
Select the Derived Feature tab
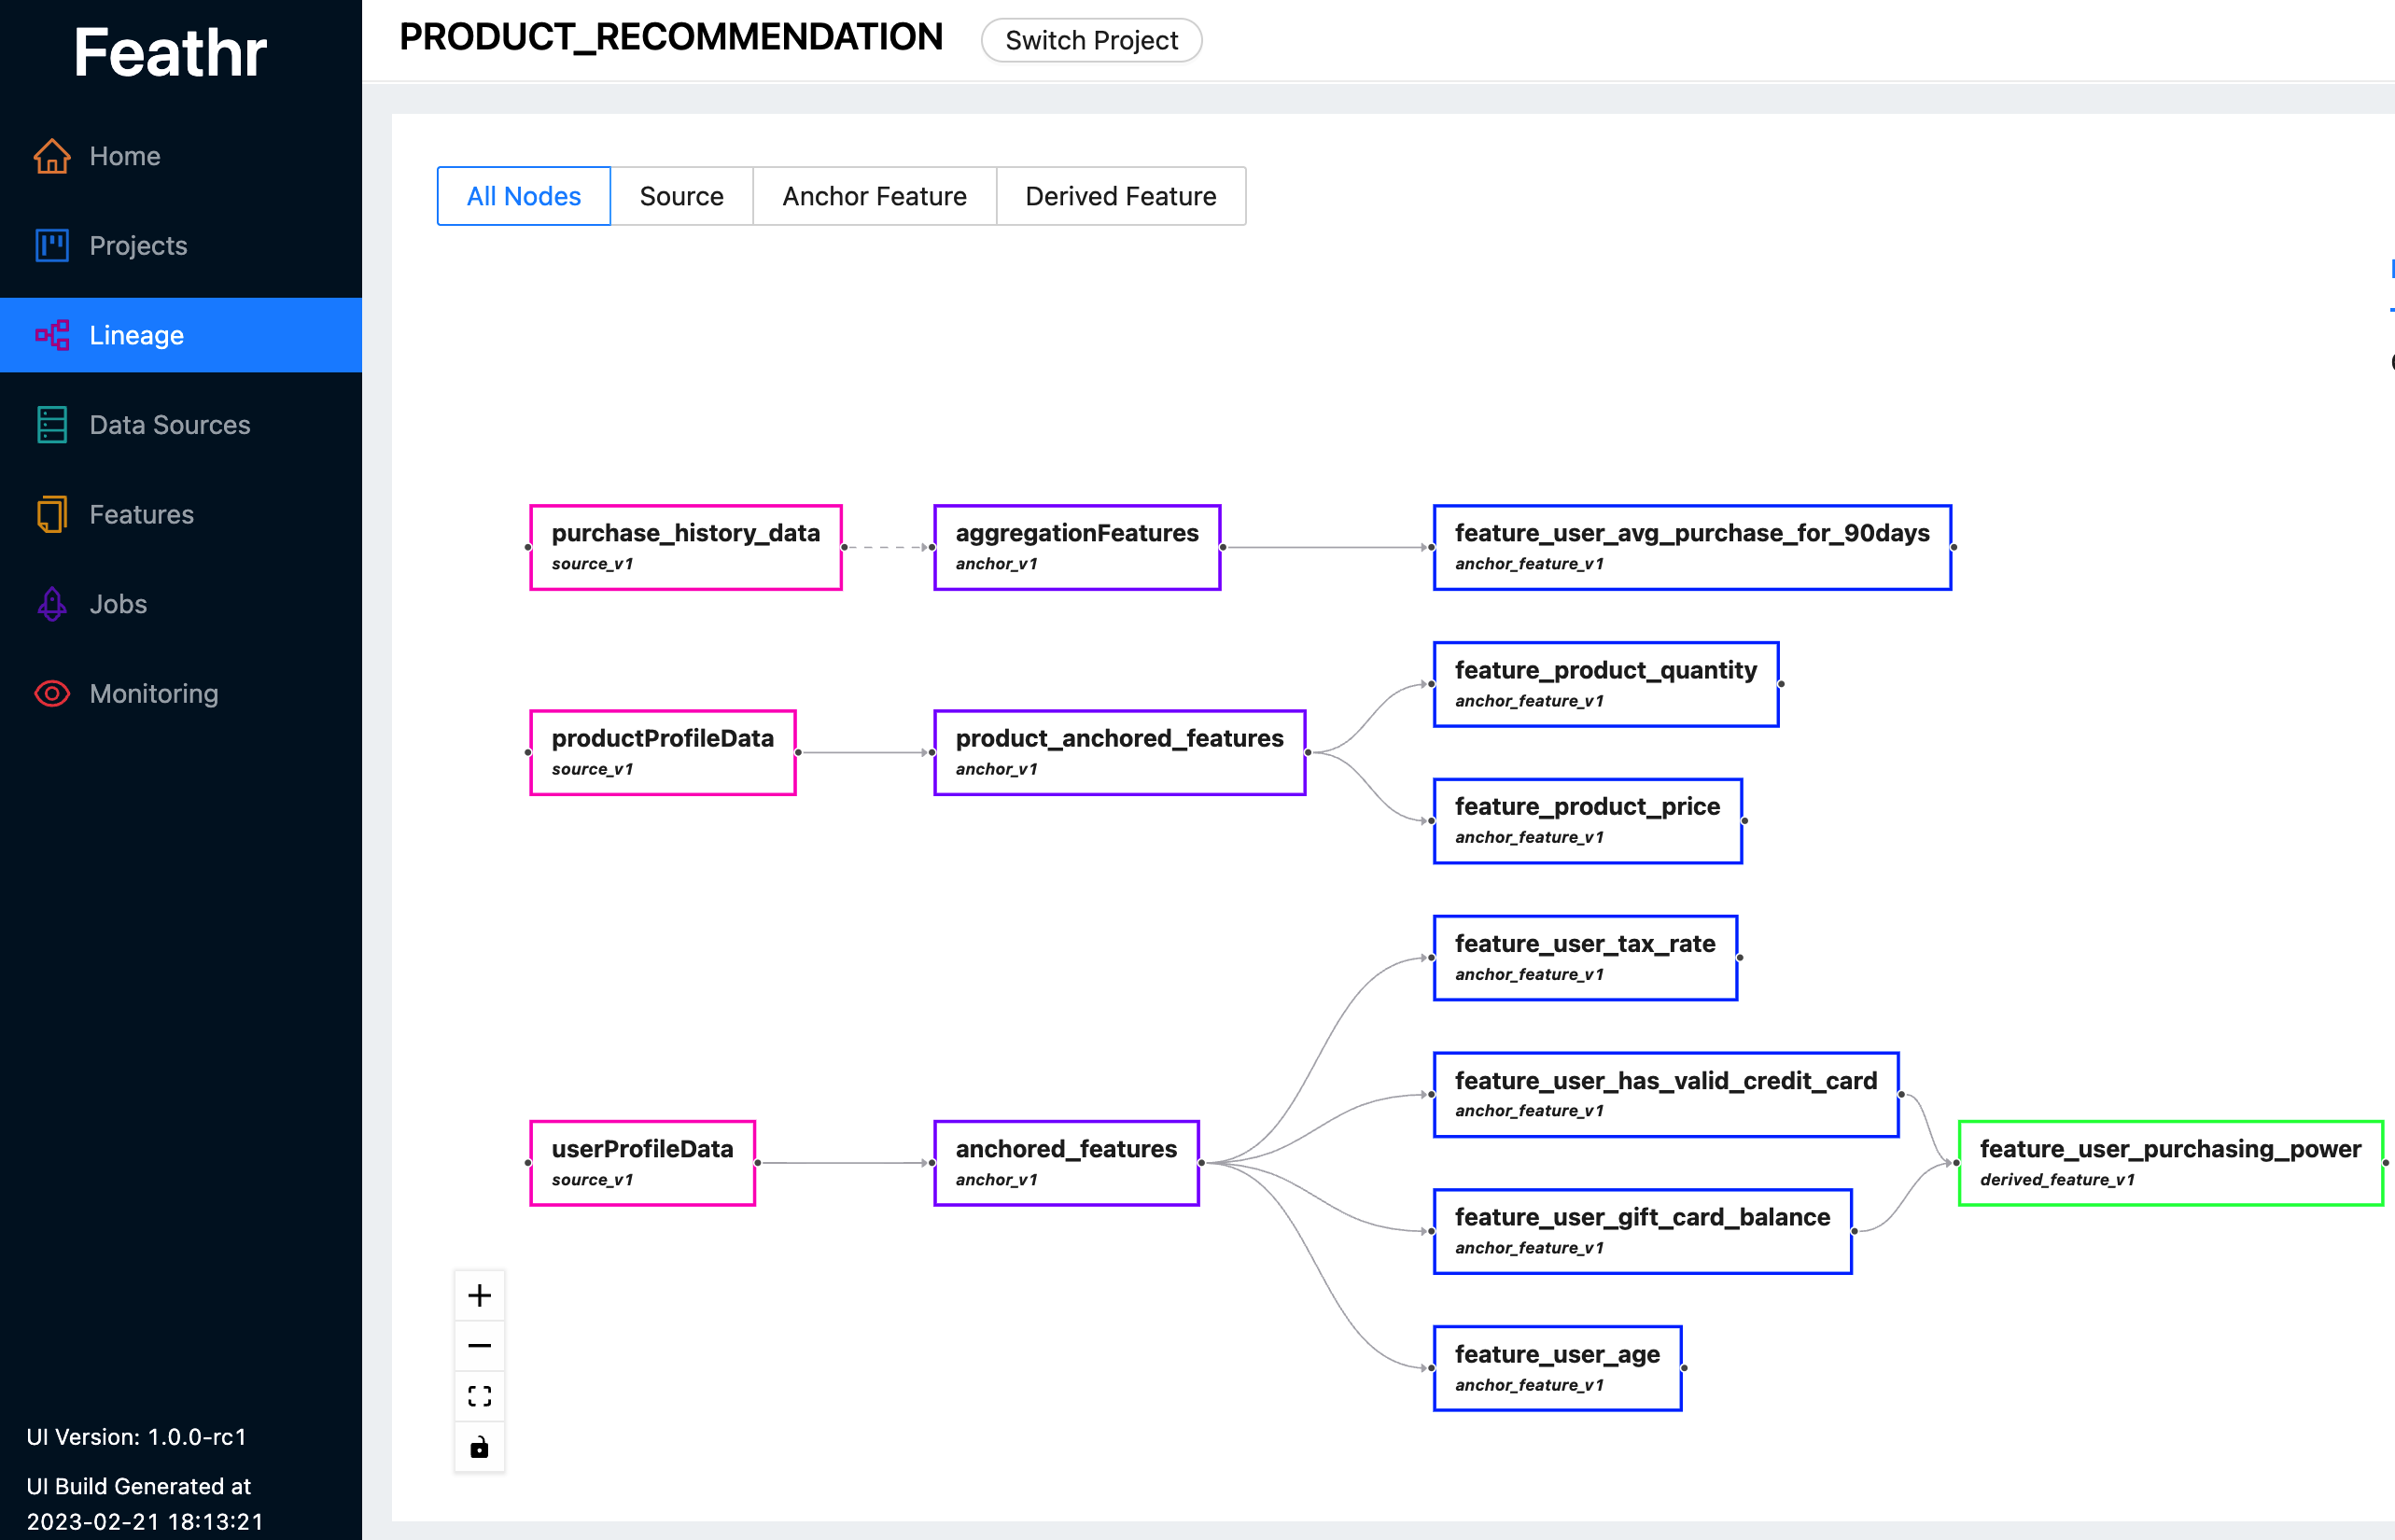1121,196
